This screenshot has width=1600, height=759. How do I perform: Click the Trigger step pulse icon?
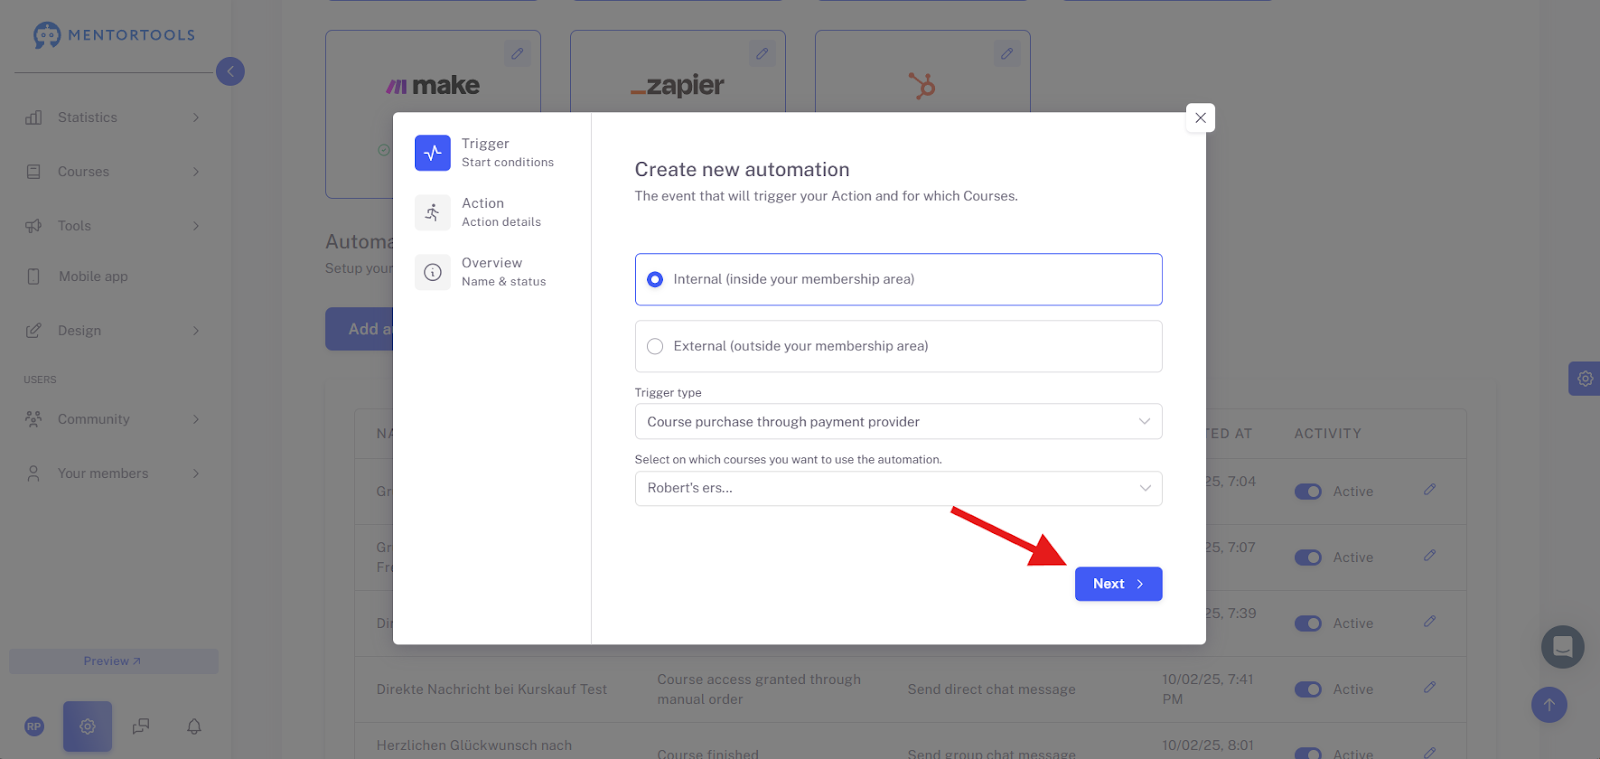432,153
